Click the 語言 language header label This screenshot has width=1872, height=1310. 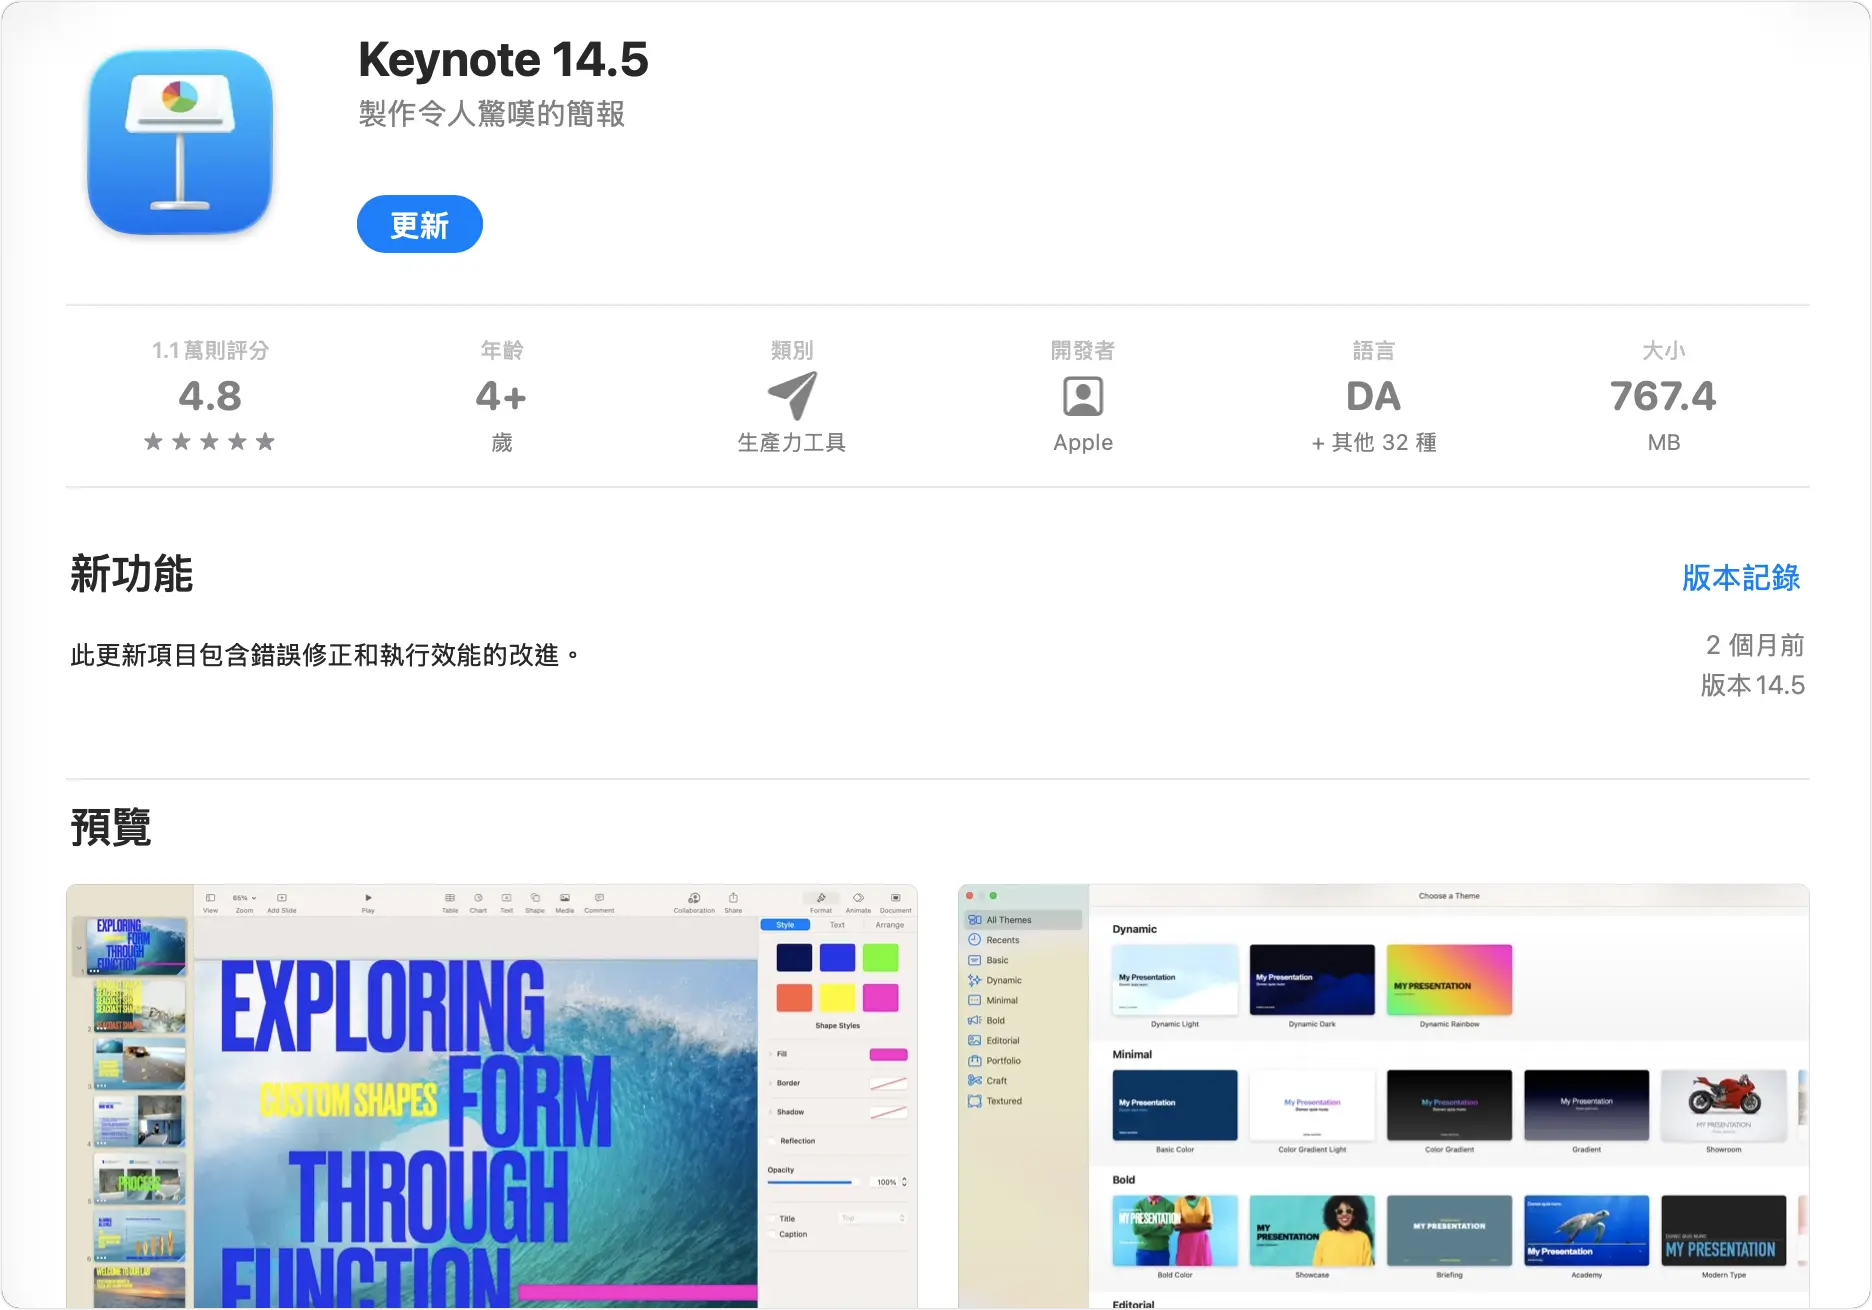[1374, 351]
